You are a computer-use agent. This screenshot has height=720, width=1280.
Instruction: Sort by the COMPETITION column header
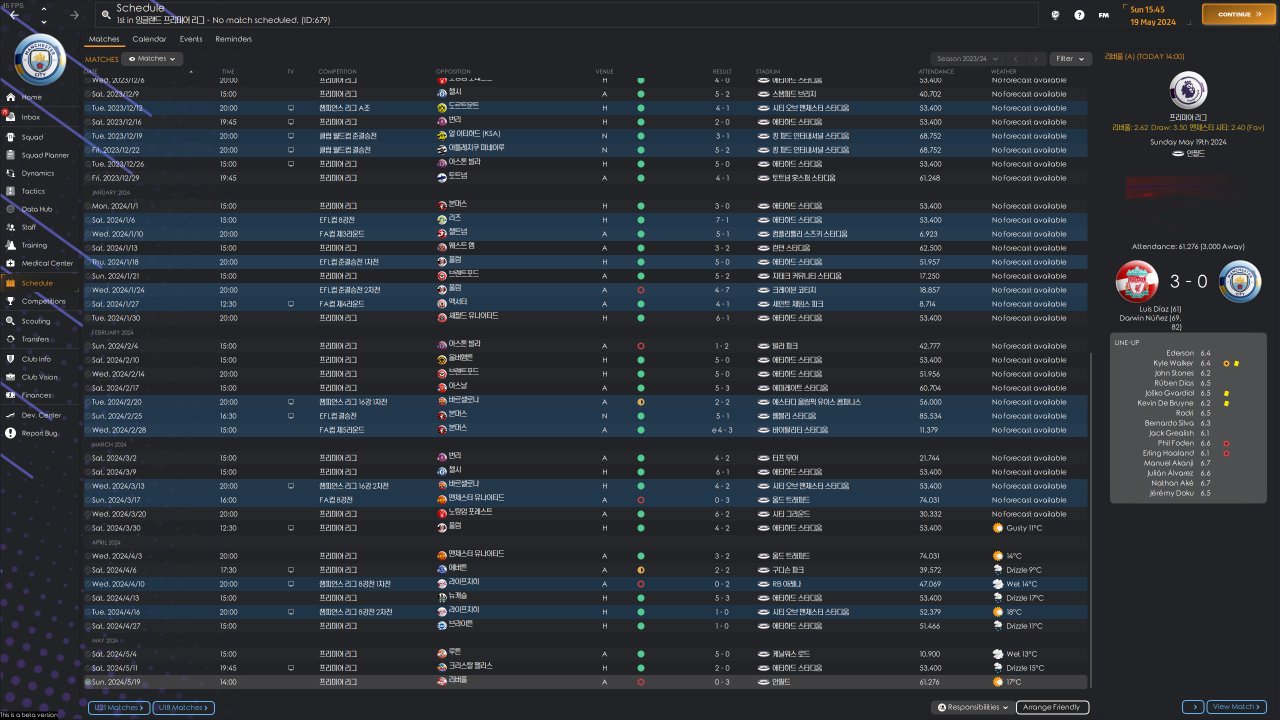[337, 72]
